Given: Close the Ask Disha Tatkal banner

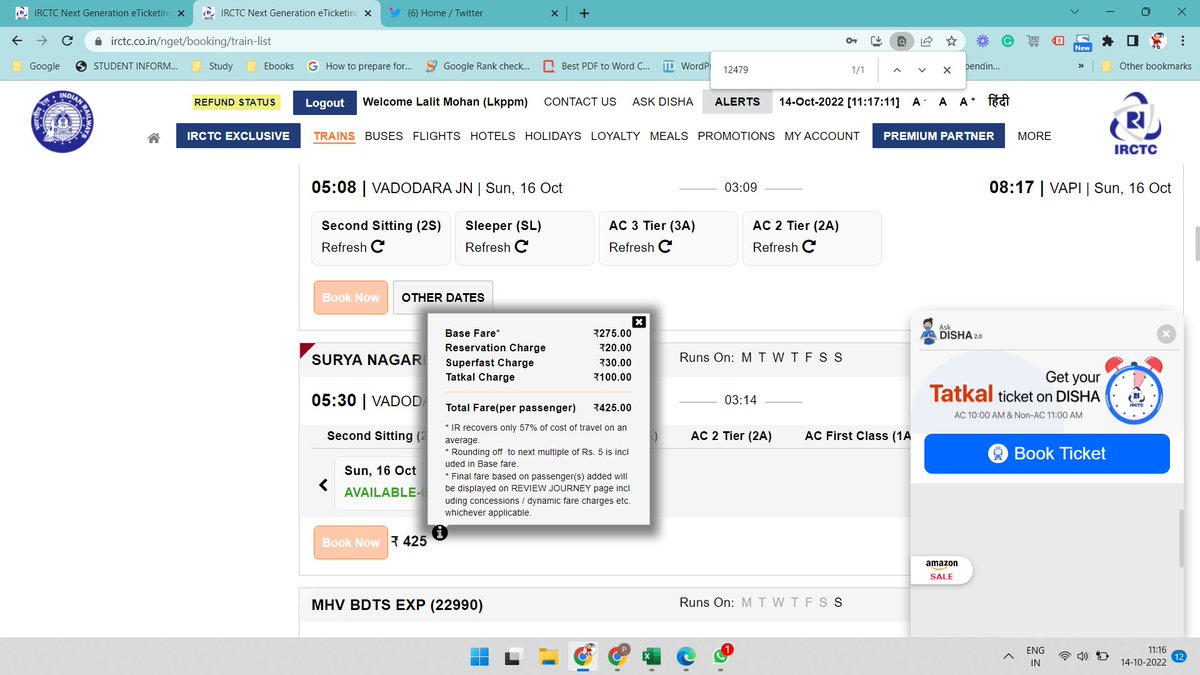Looking at the screenshot, I should [1165, 335].
